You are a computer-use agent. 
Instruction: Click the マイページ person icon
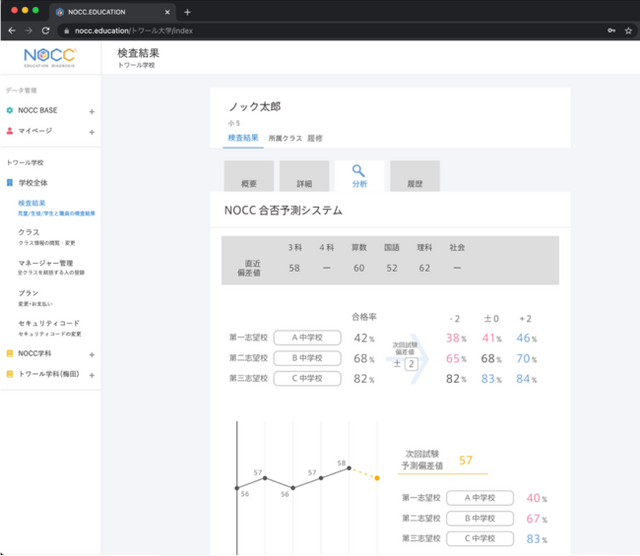10,131
